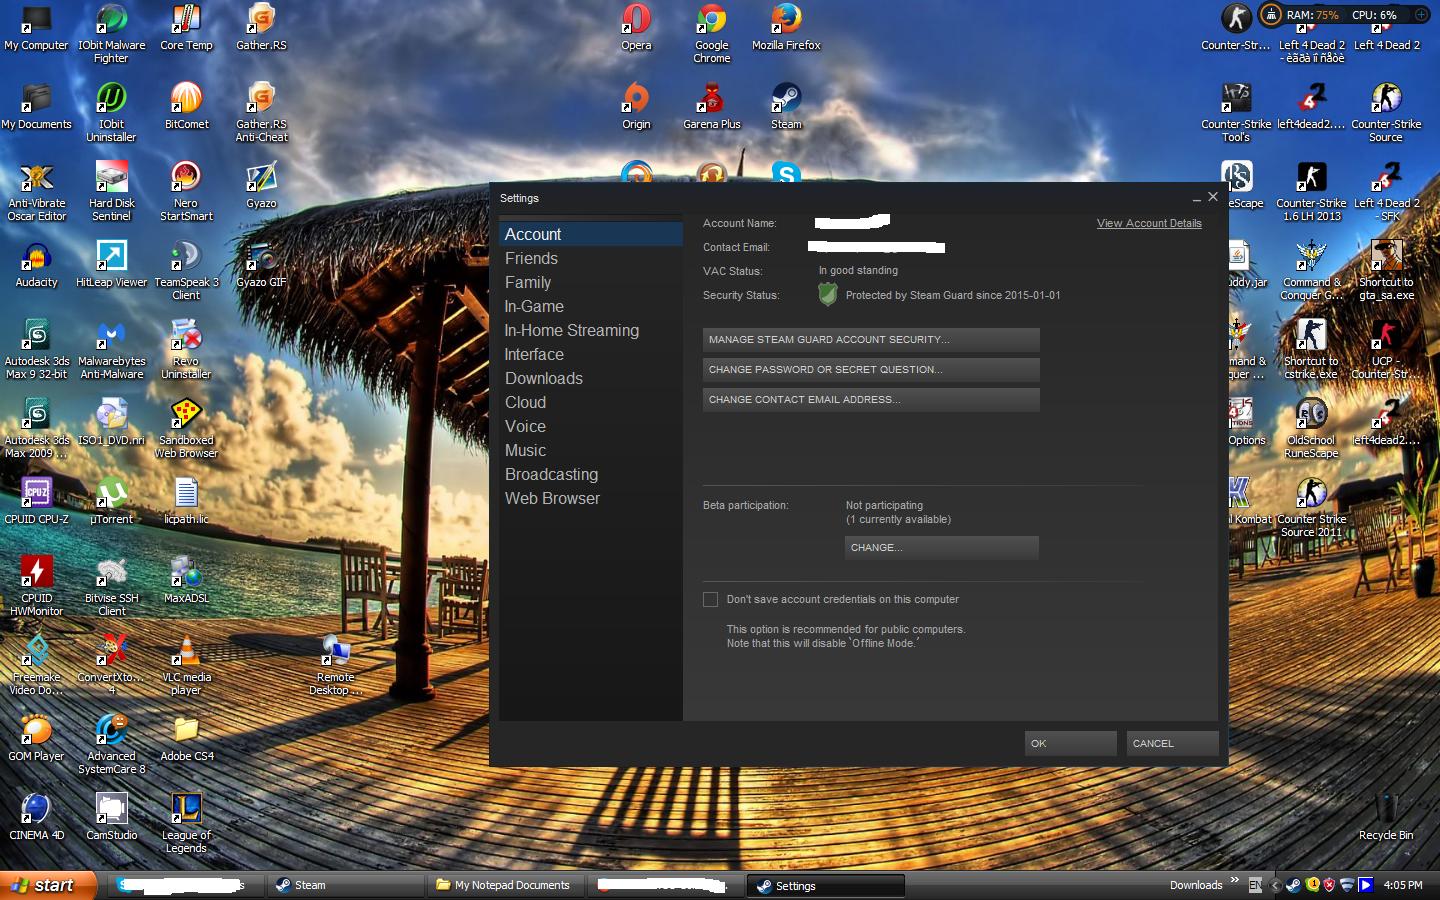Select the Adobe CS4 folder icon

click(x=186, y=739)
